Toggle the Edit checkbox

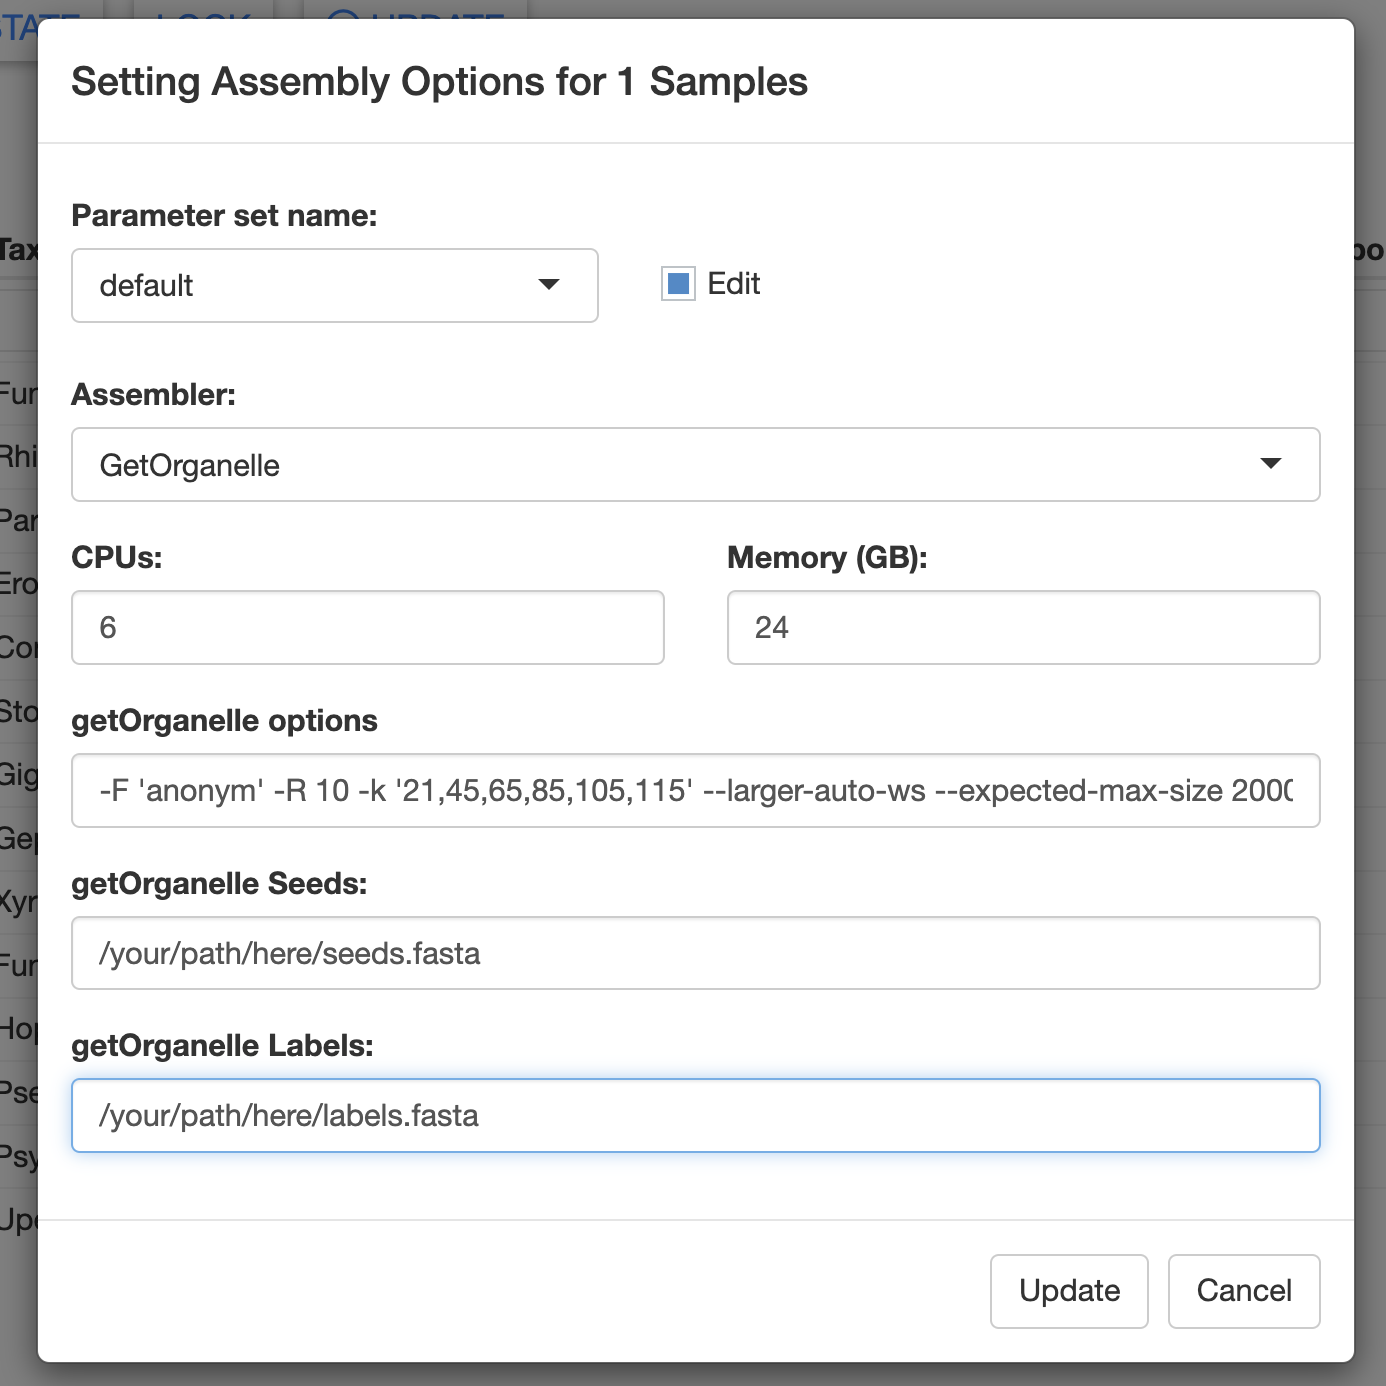click(678, 284)
